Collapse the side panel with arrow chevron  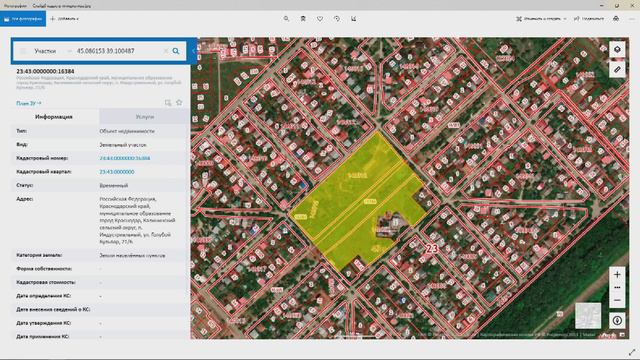194,51
